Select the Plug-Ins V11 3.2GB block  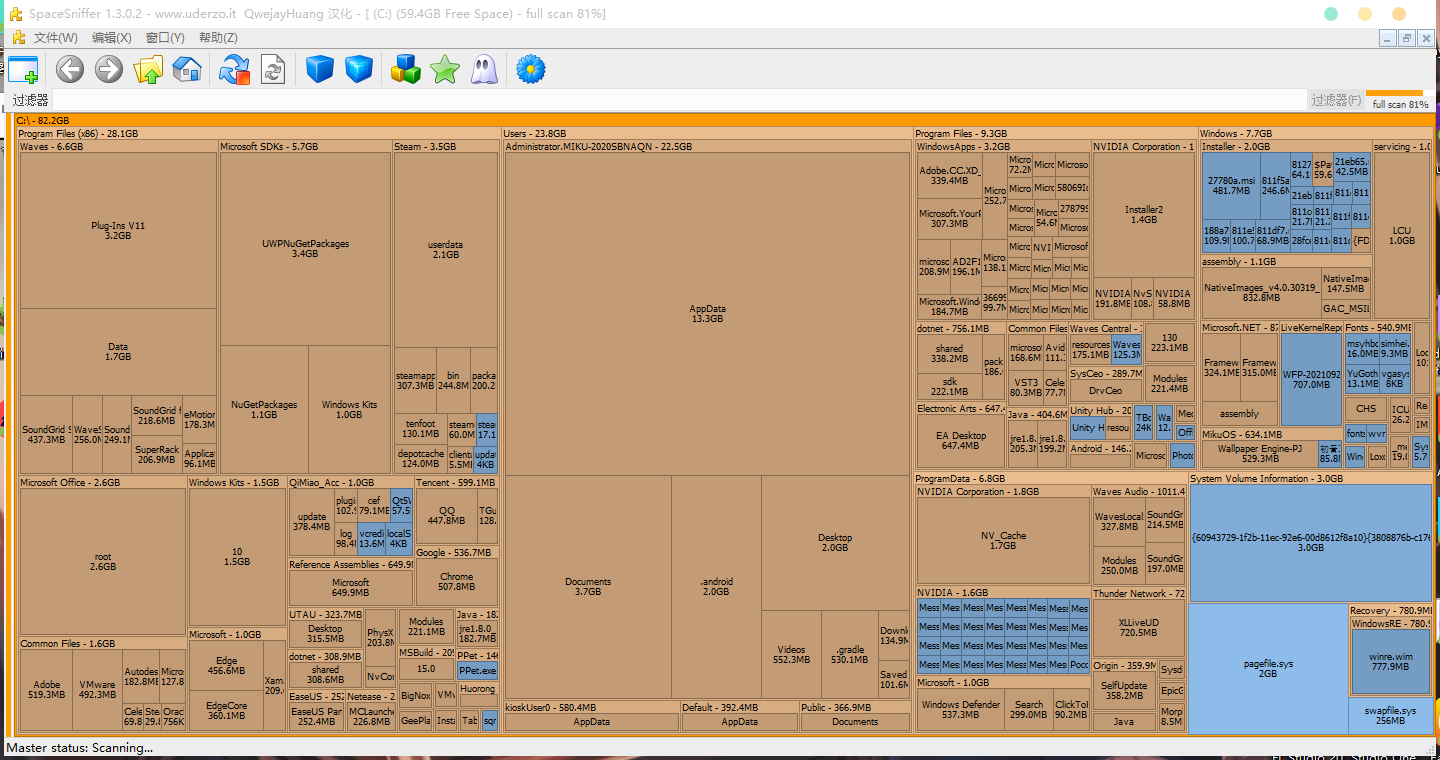tap(118, 230)
